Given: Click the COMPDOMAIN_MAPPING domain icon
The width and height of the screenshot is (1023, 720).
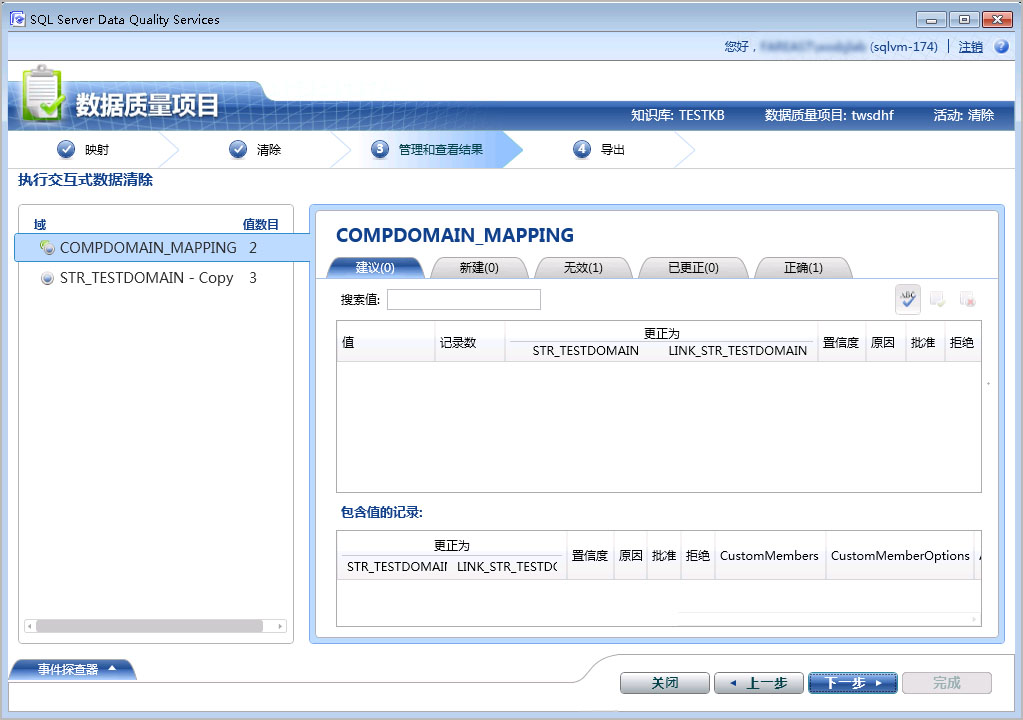Looking at the screenshot, I should click(x=47, y=248).
